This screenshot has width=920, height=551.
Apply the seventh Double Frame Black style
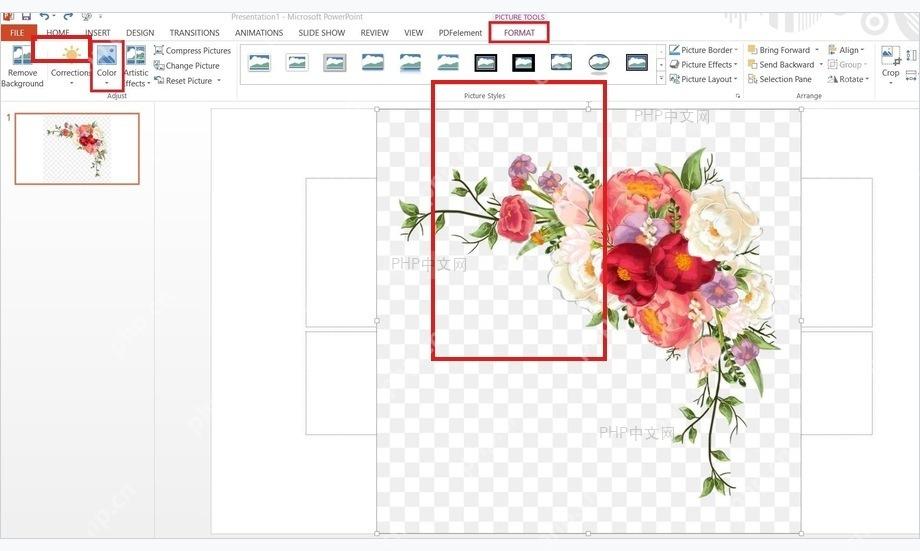pyautogui.click(x=486, y=62)
